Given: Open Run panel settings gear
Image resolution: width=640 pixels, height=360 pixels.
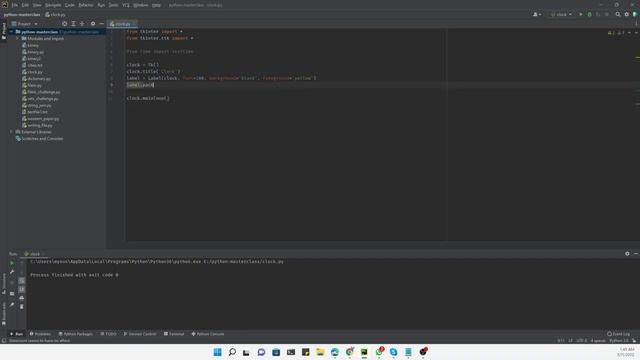Looking at the screenshot, I should [627, 253].
